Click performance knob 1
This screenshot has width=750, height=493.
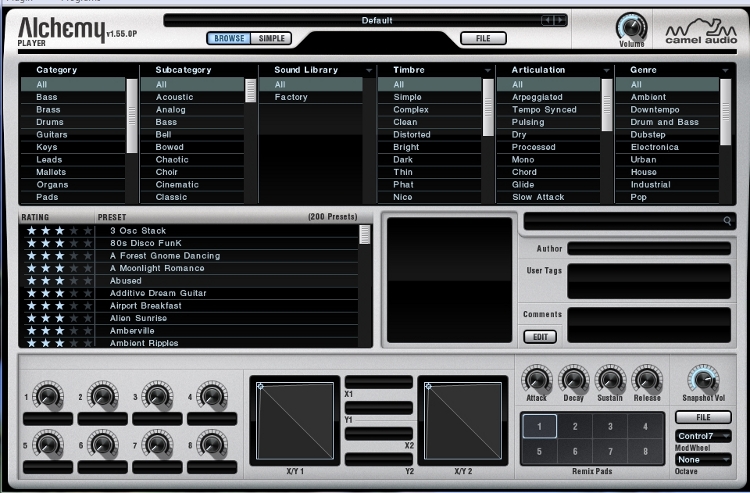pos(48,395)
